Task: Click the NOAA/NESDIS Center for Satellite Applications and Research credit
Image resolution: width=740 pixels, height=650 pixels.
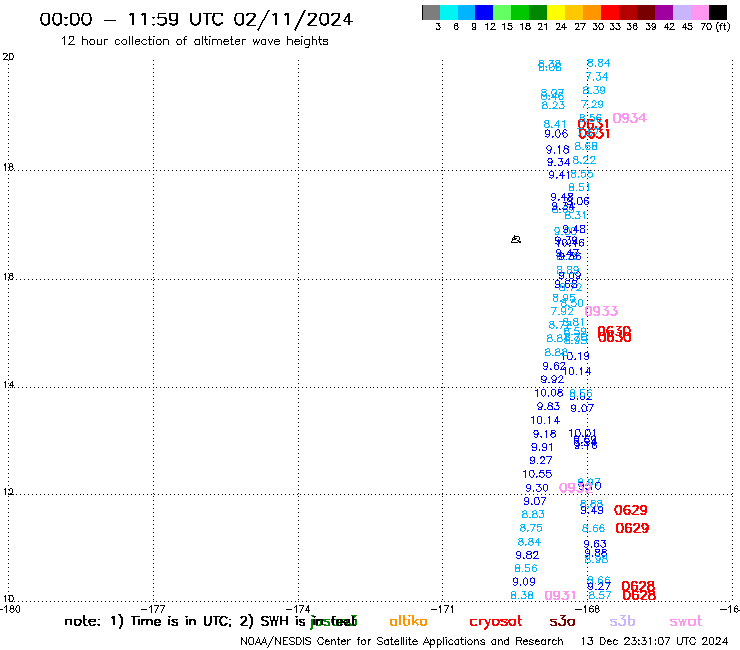Action: 402,641
